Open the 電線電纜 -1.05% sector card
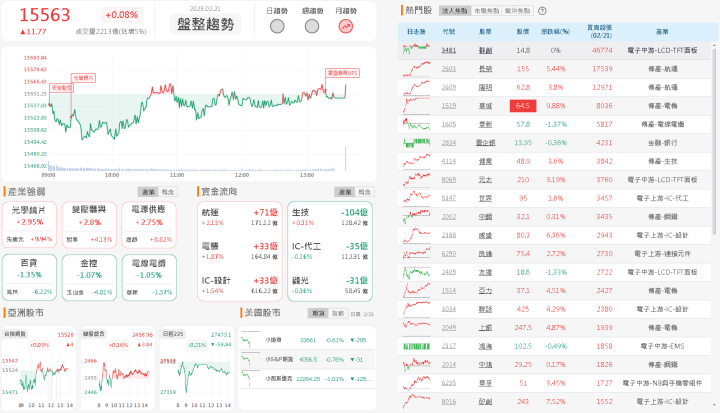Viewport: 720px width, 413px height. point(149,277)
